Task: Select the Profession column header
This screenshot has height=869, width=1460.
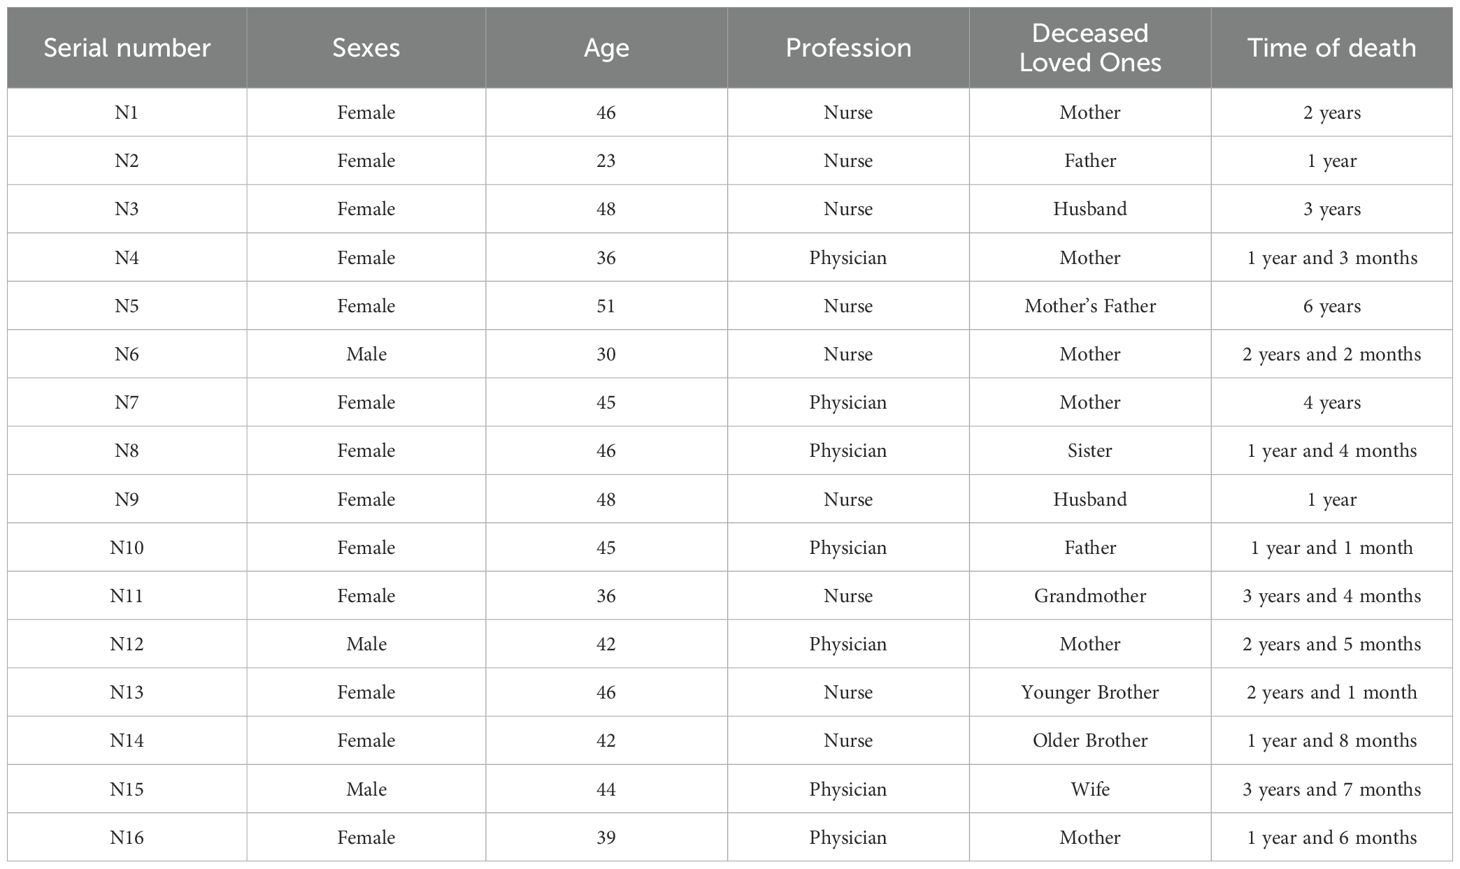Action: pos(848,48)
